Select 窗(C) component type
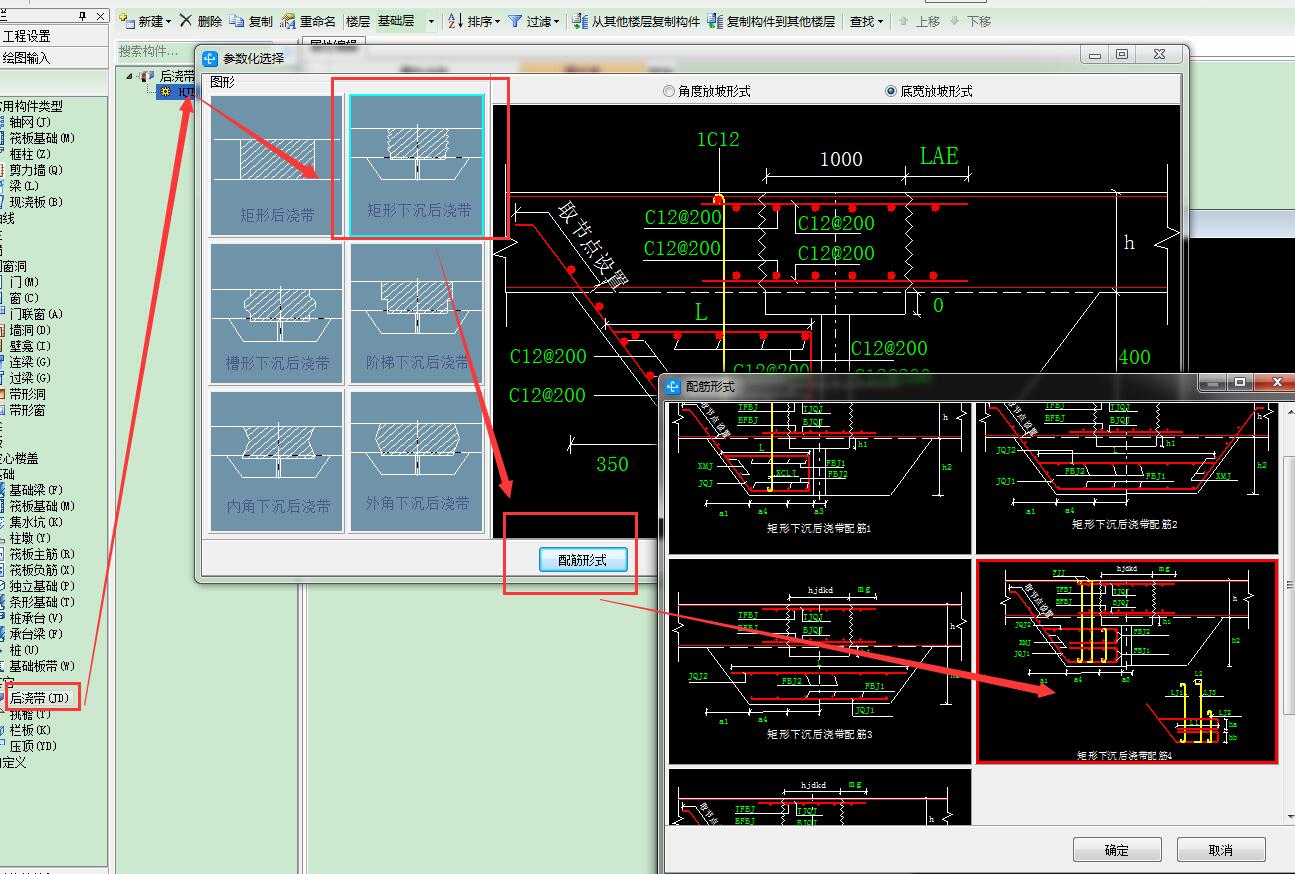Screen dimensions: 1295x874 24,298
